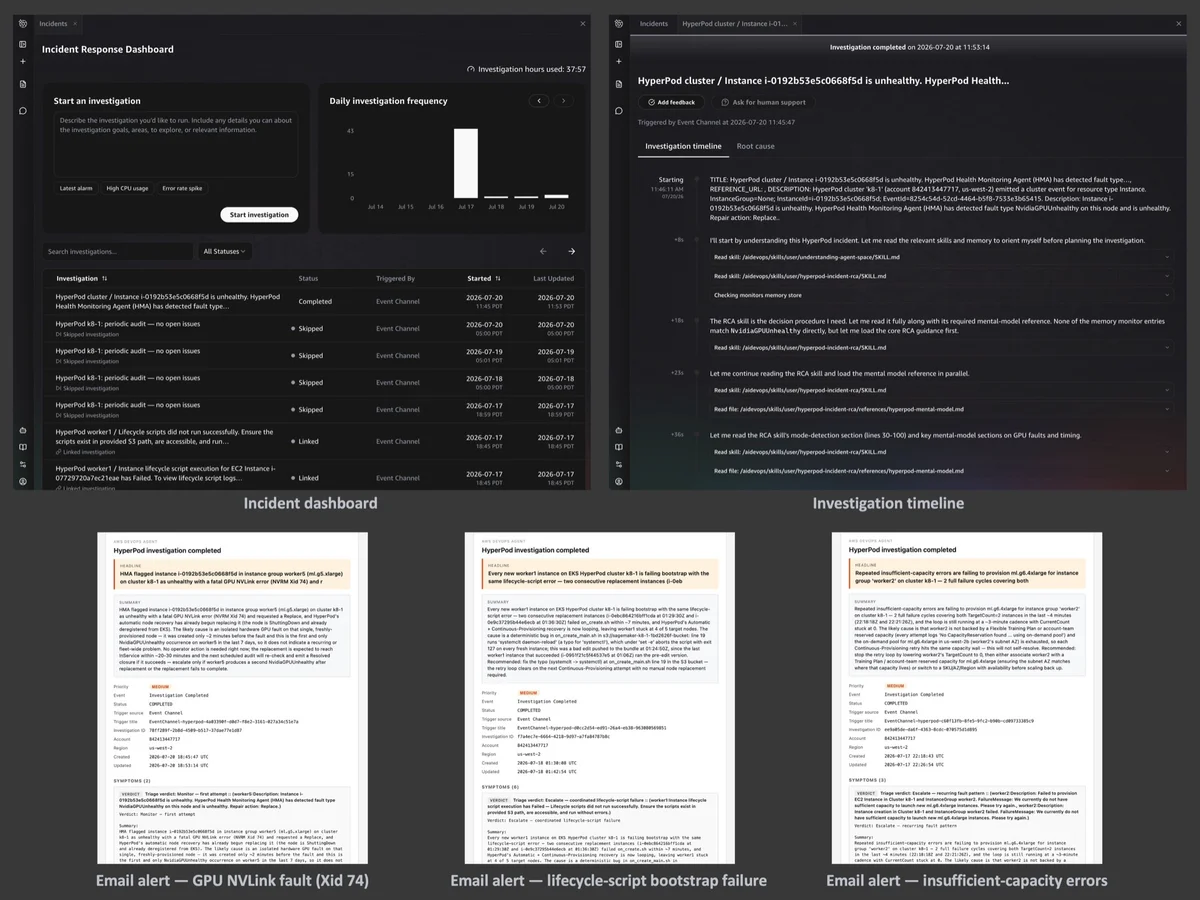Image resolution: width=1200 pixels, height=900 pixels.
Task: Focus the investigation description text area
Action: (175, 145)
